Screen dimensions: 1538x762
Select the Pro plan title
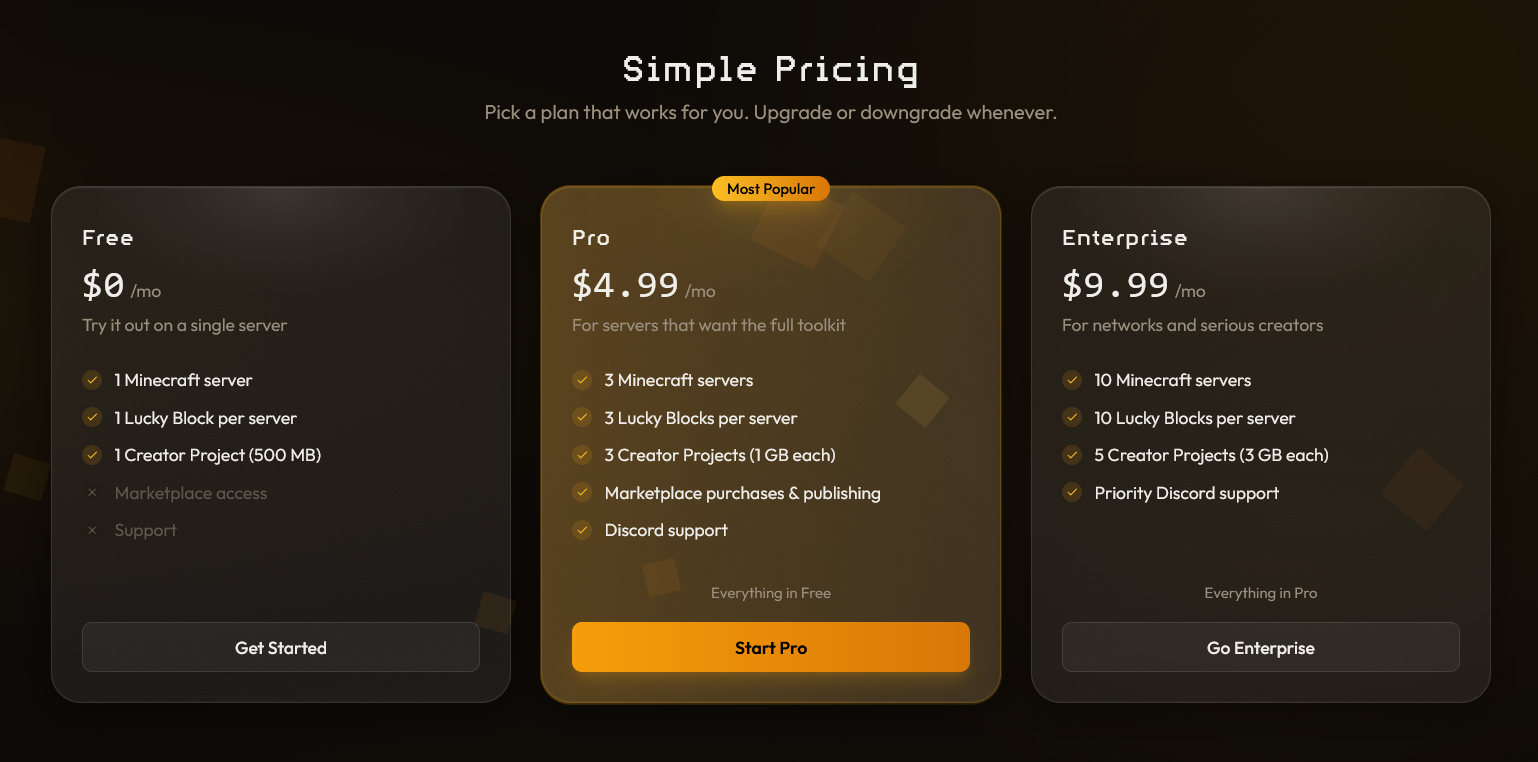click(591, 238)
